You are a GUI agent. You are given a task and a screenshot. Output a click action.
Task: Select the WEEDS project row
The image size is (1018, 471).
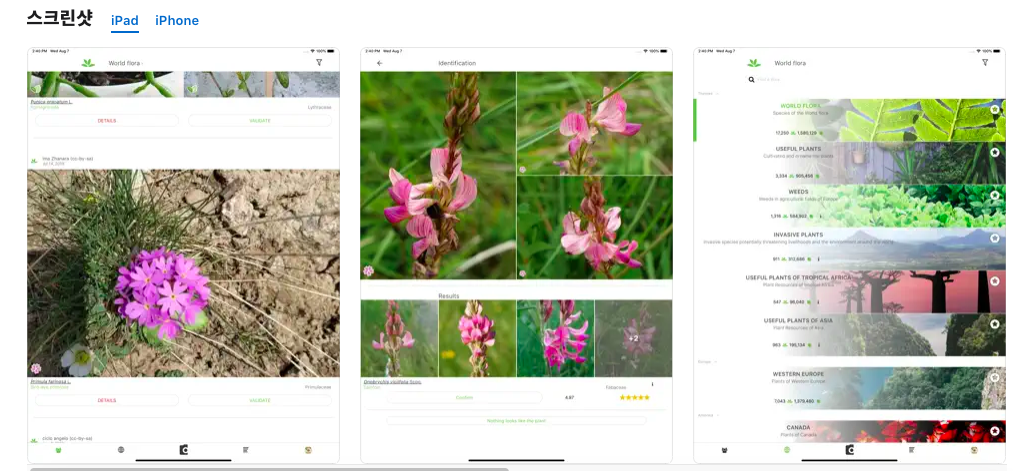click(850, 206)
